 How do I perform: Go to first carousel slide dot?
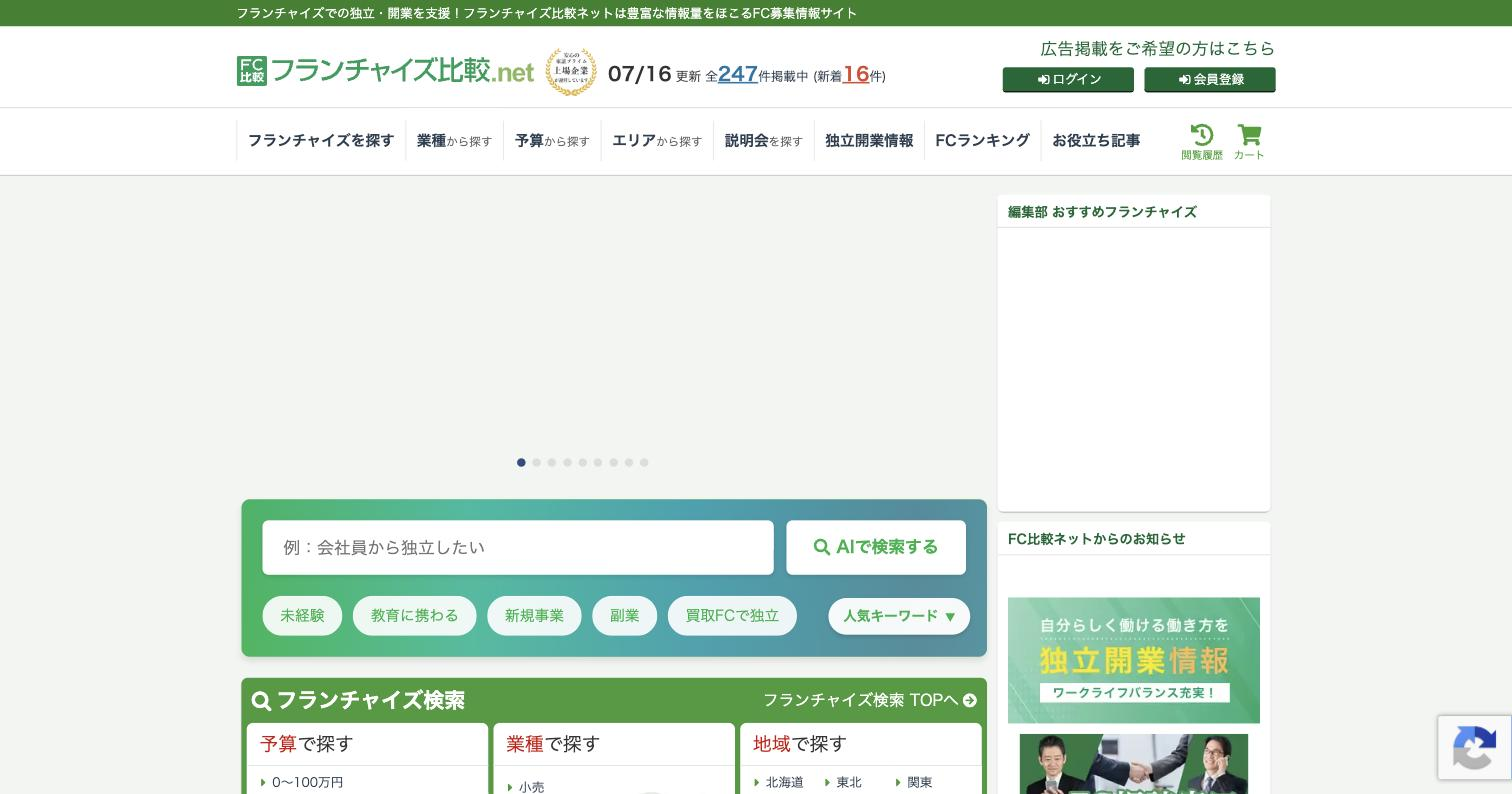(521, 462)
